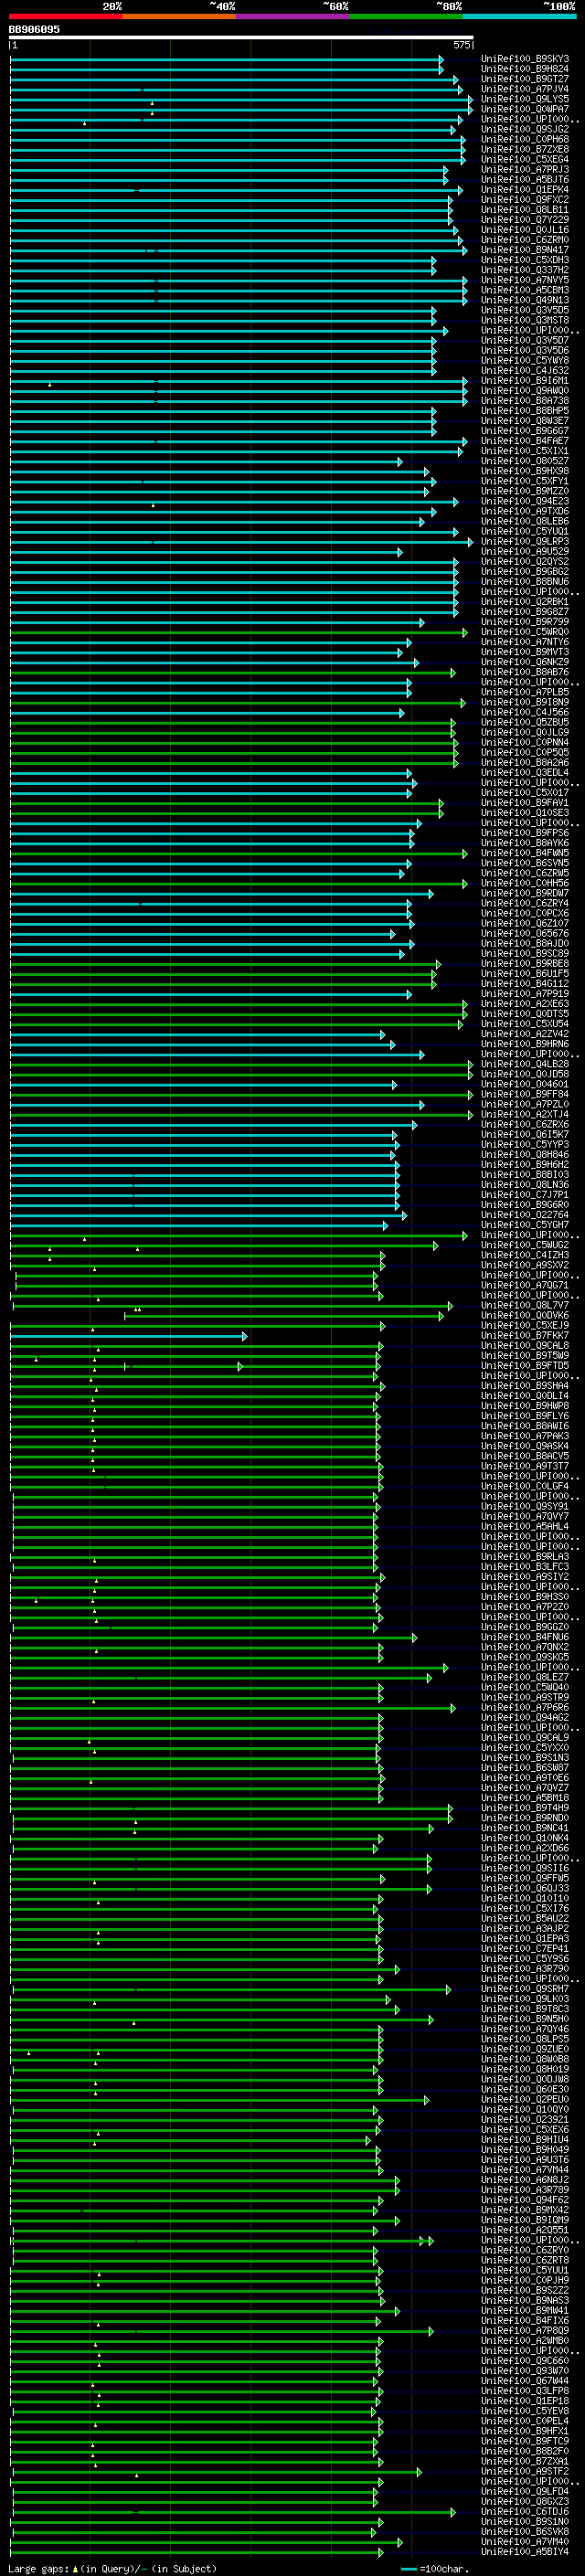This screenshot has width=585, height=2576.
Task: Select hit UniRef100_A2ZV42
Action: pyautogui.click(x=525, y=1034)
